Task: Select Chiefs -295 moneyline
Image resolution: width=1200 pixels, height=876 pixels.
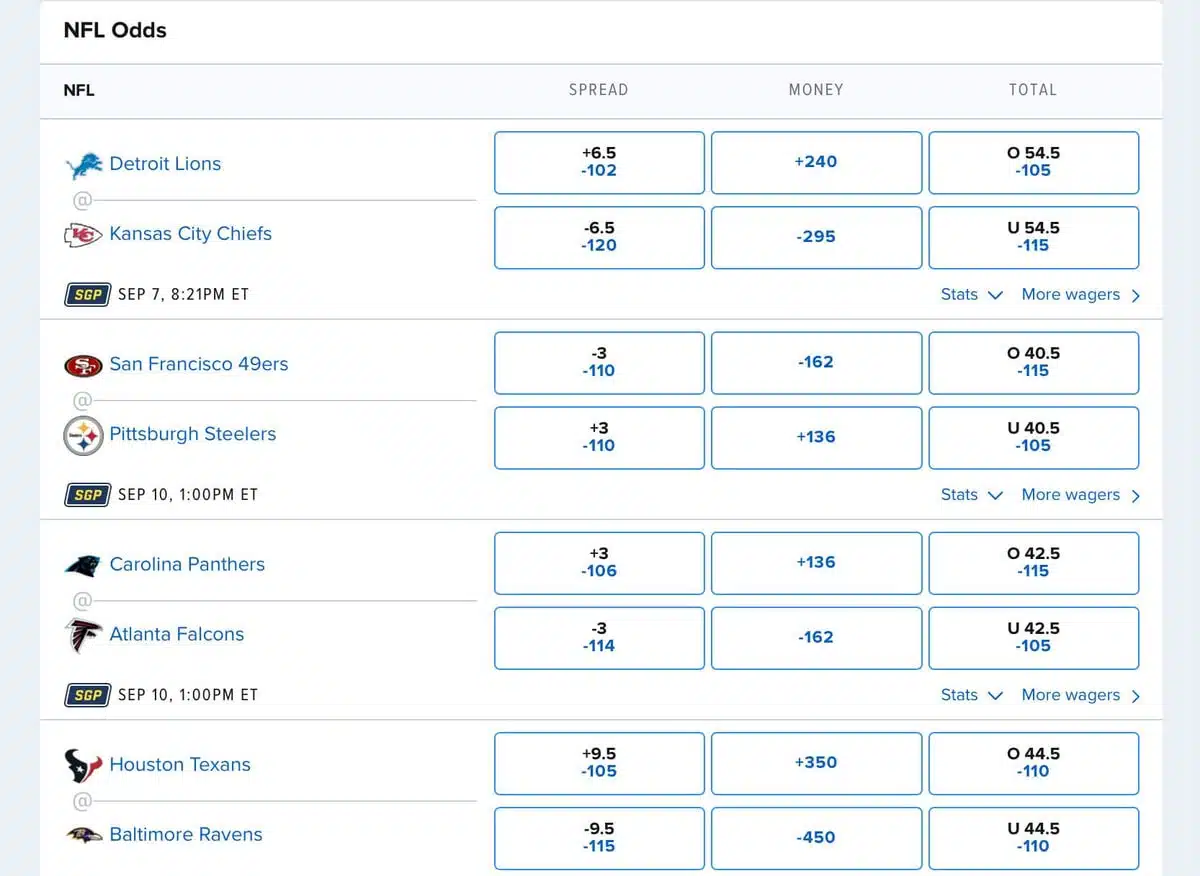Action: tap(816, 237)
